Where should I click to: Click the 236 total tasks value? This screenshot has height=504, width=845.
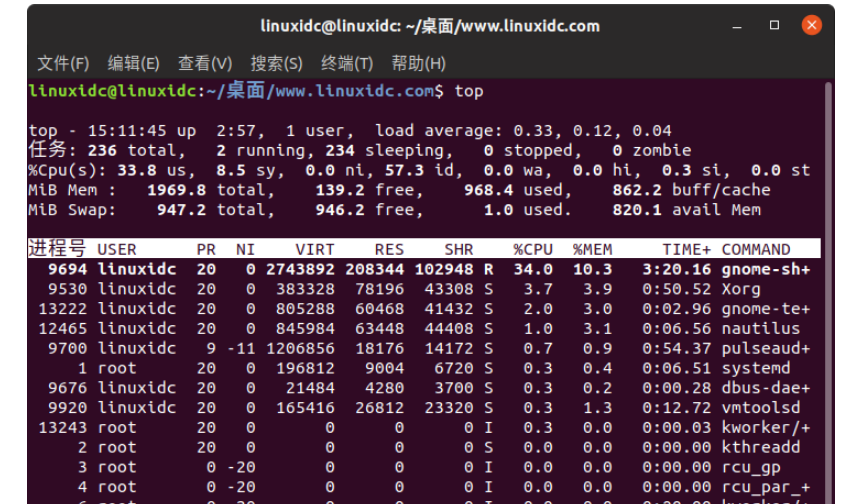(102, 150)
